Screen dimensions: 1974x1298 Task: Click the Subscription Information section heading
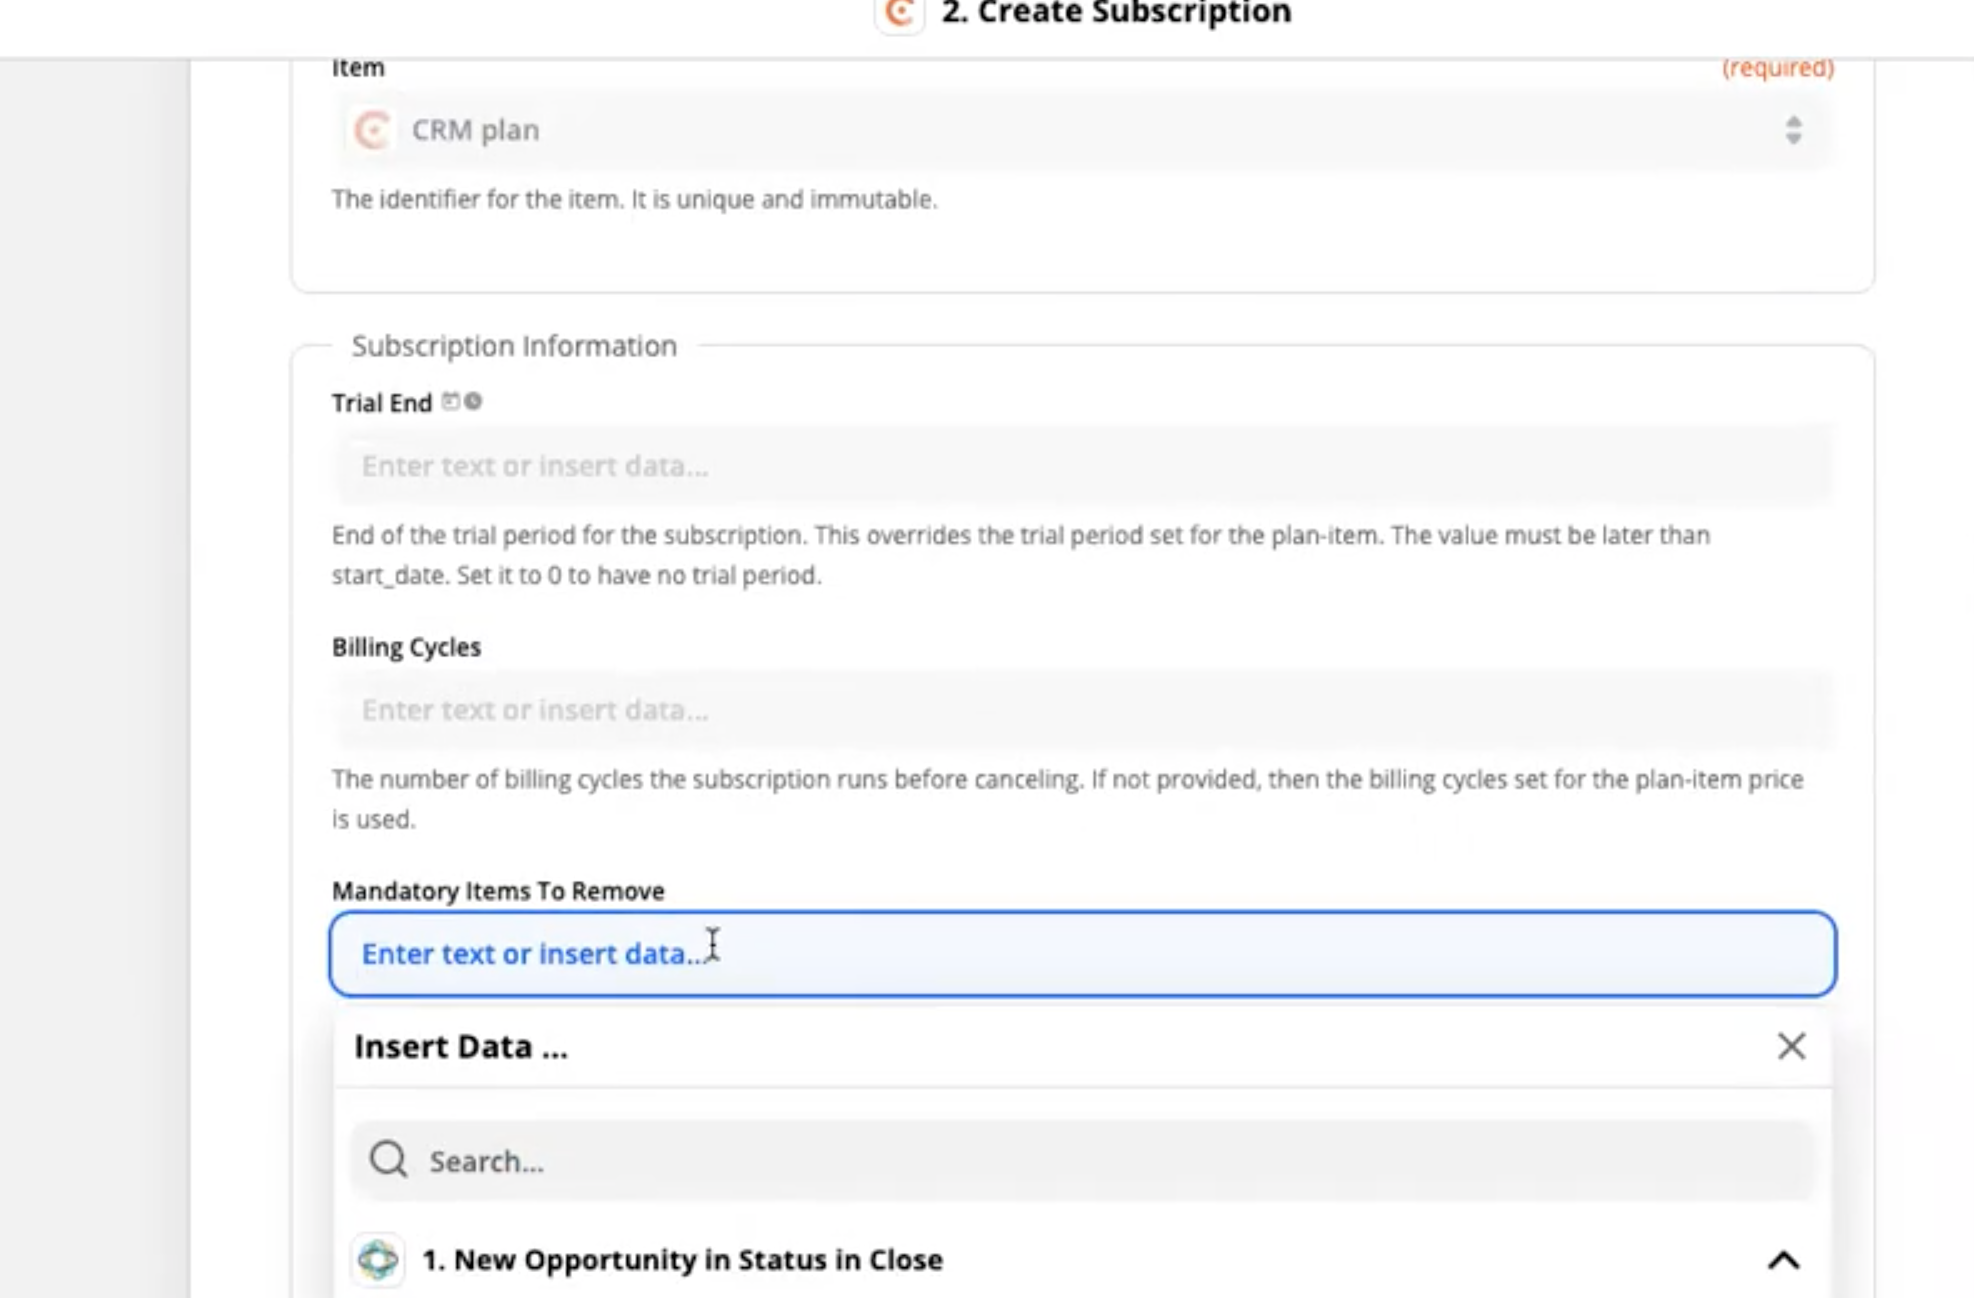click(x=514, y=346)
